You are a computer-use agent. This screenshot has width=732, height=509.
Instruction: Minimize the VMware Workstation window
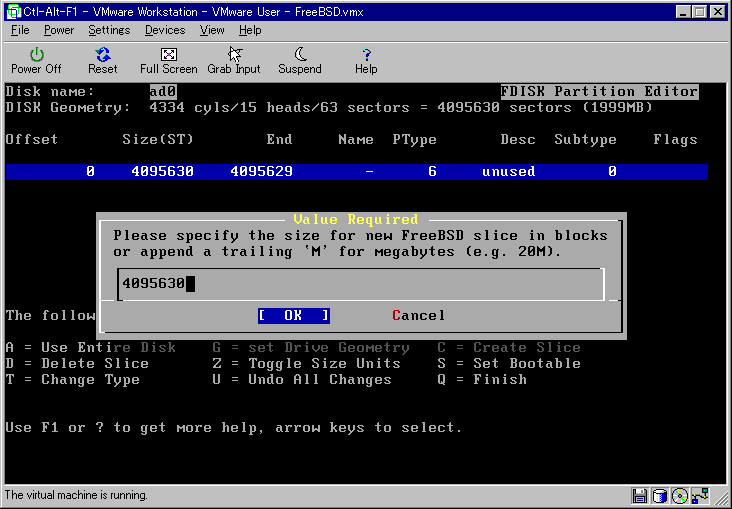pyautogui.click(x=683, y=12)
